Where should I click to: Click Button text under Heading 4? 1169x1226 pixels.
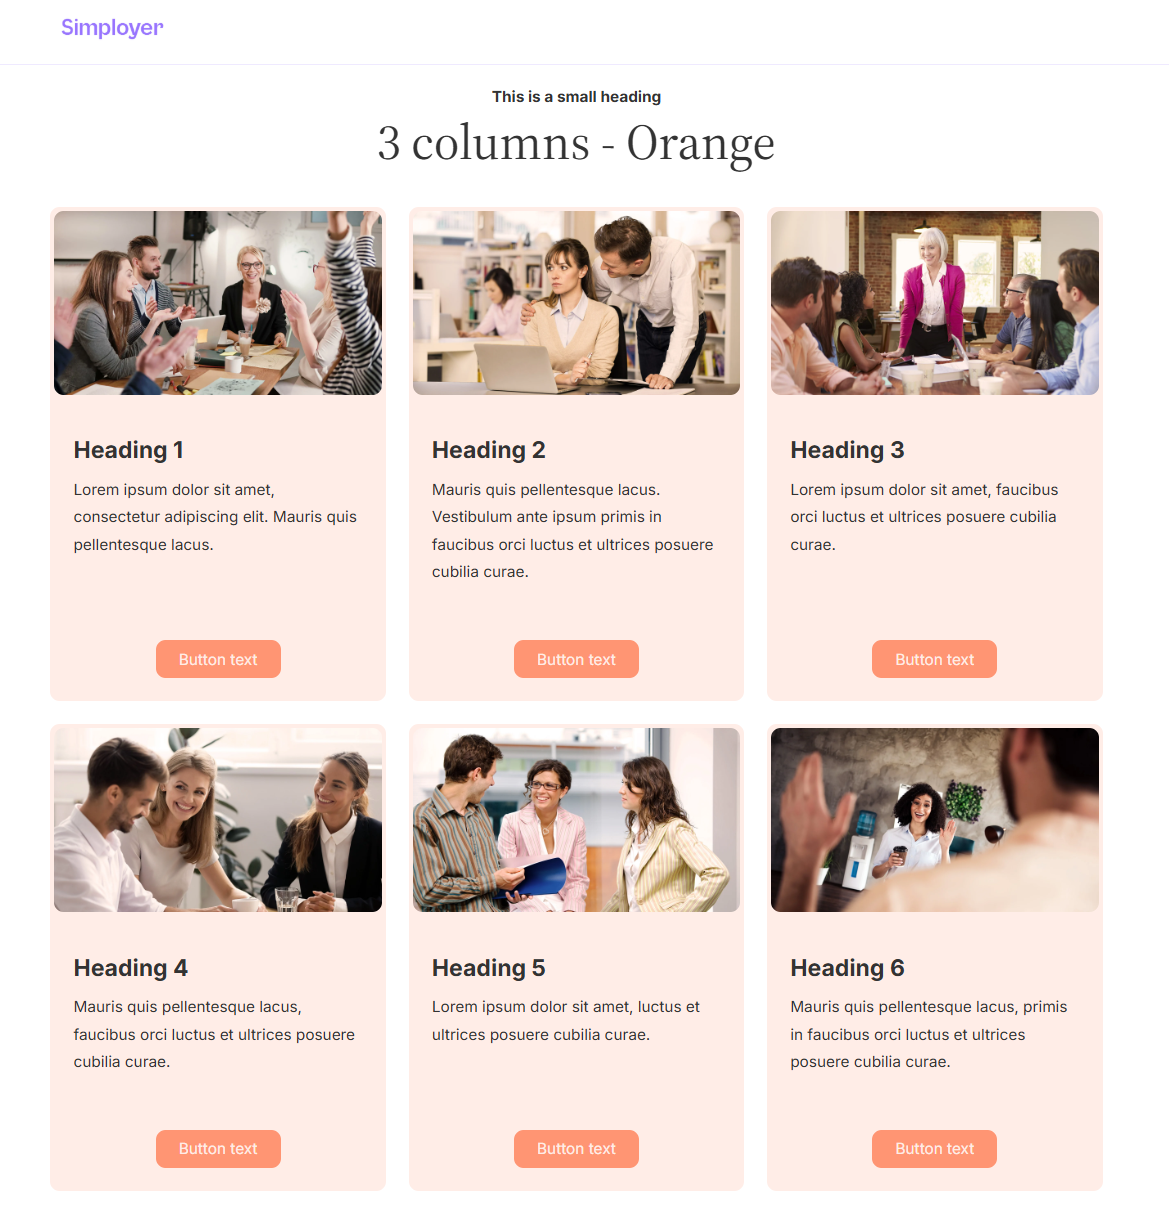[x=218, y=1149]
